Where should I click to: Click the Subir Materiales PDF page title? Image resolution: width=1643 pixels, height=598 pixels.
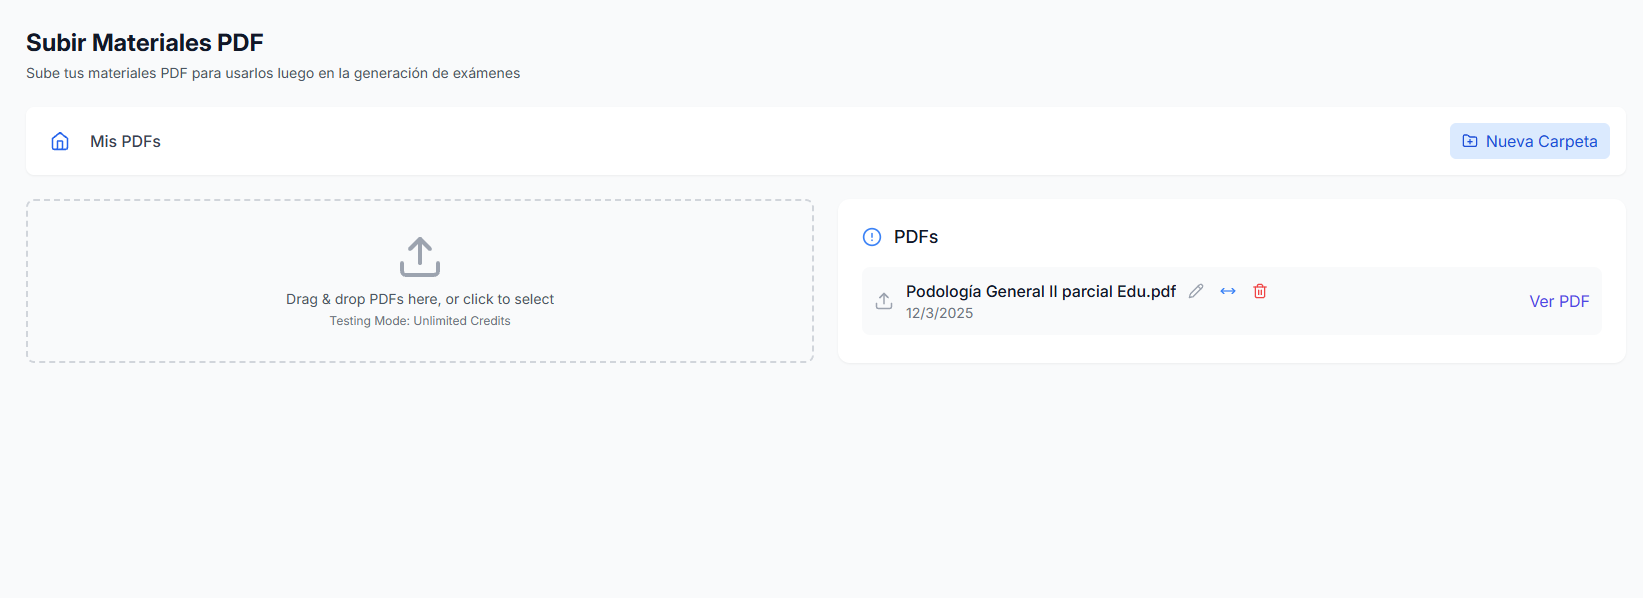[144, 42]
